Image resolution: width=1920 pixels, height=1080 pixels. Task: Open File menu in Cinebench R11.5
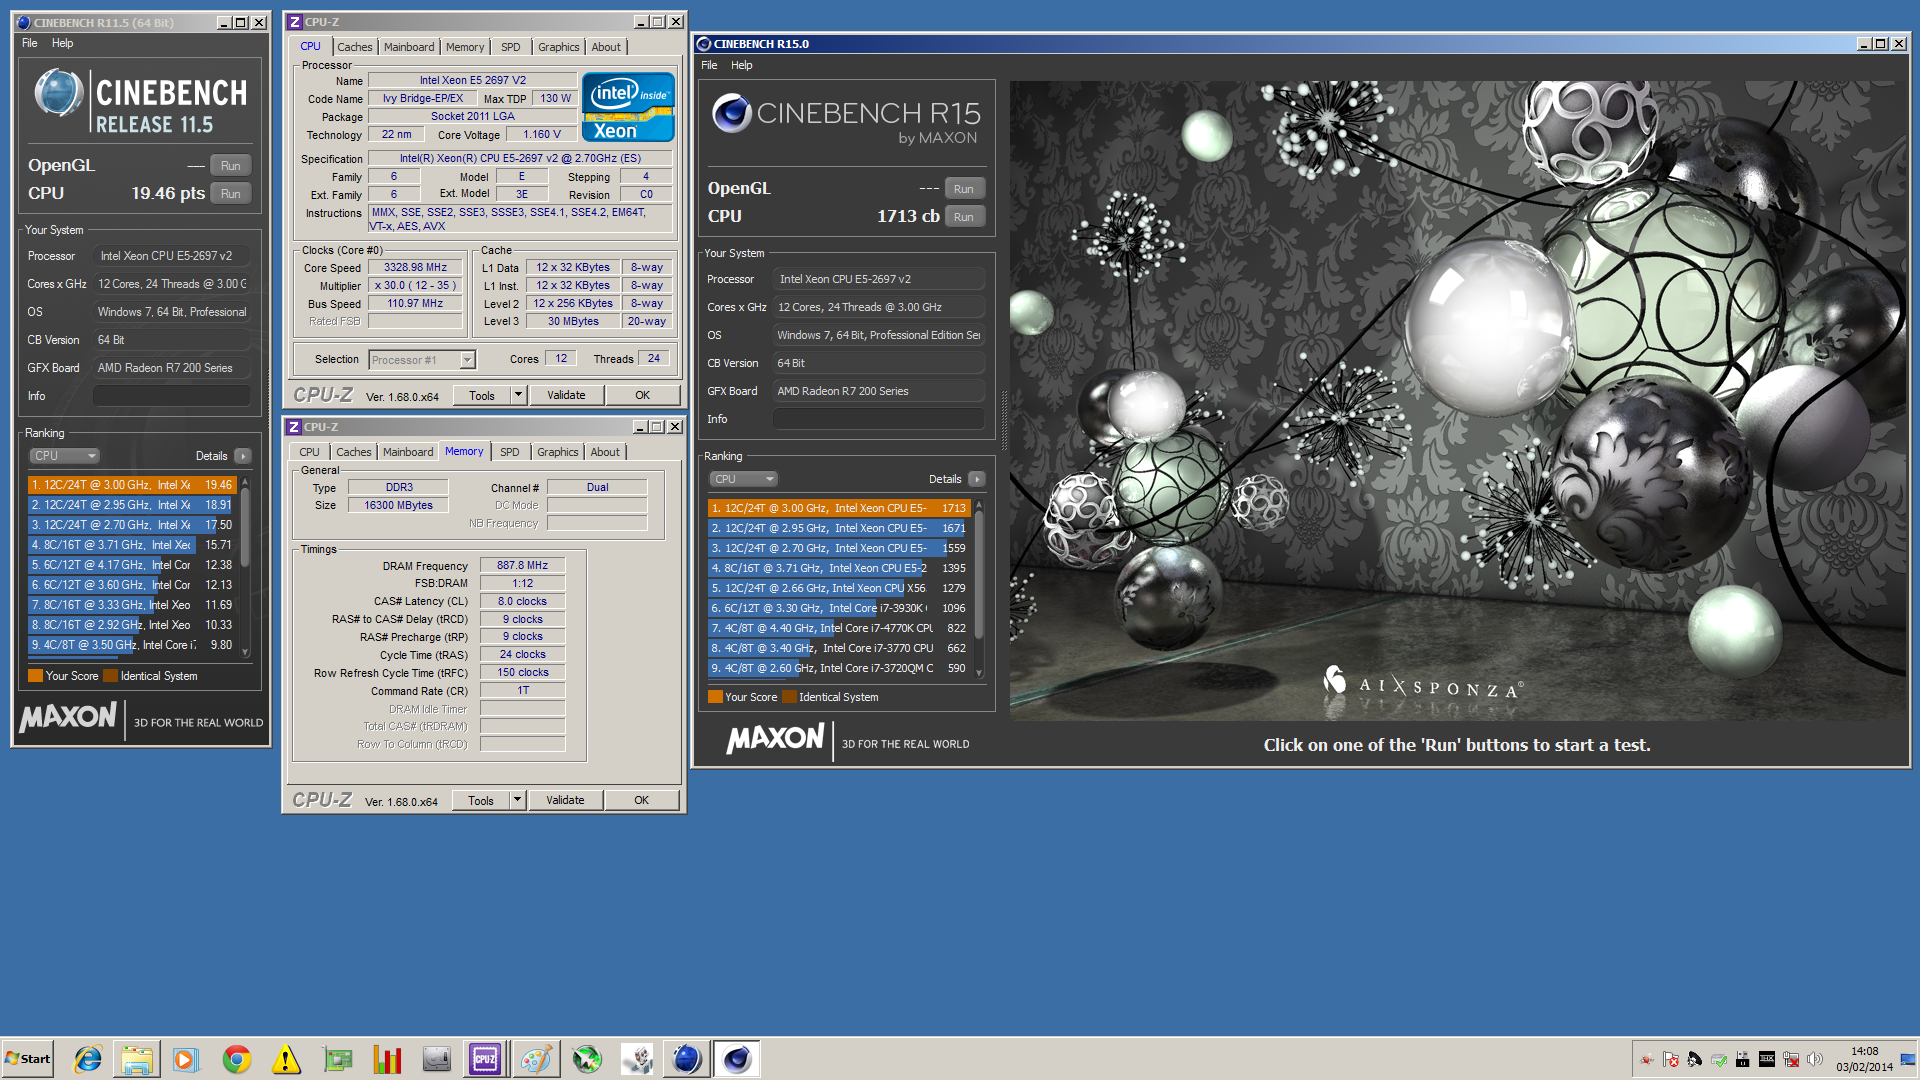click(x=30, y=43)
